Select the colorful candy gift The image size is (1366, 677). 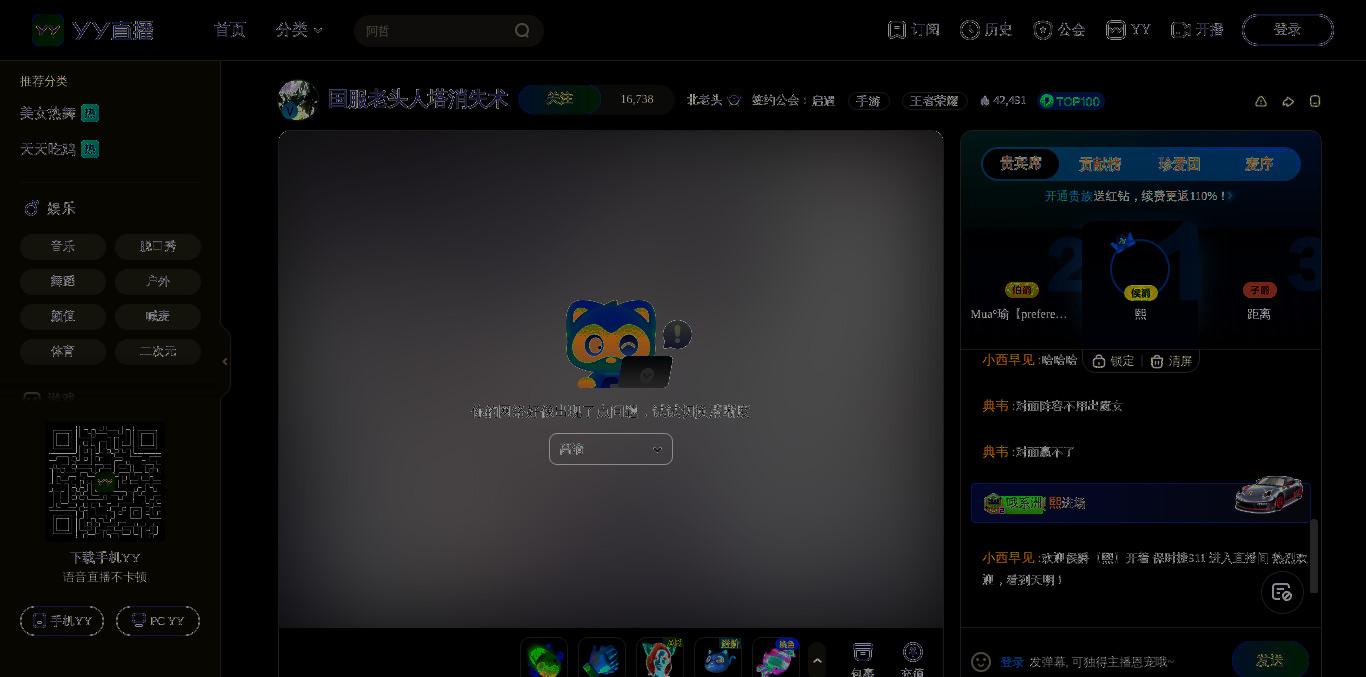click(x=776, y=658)
